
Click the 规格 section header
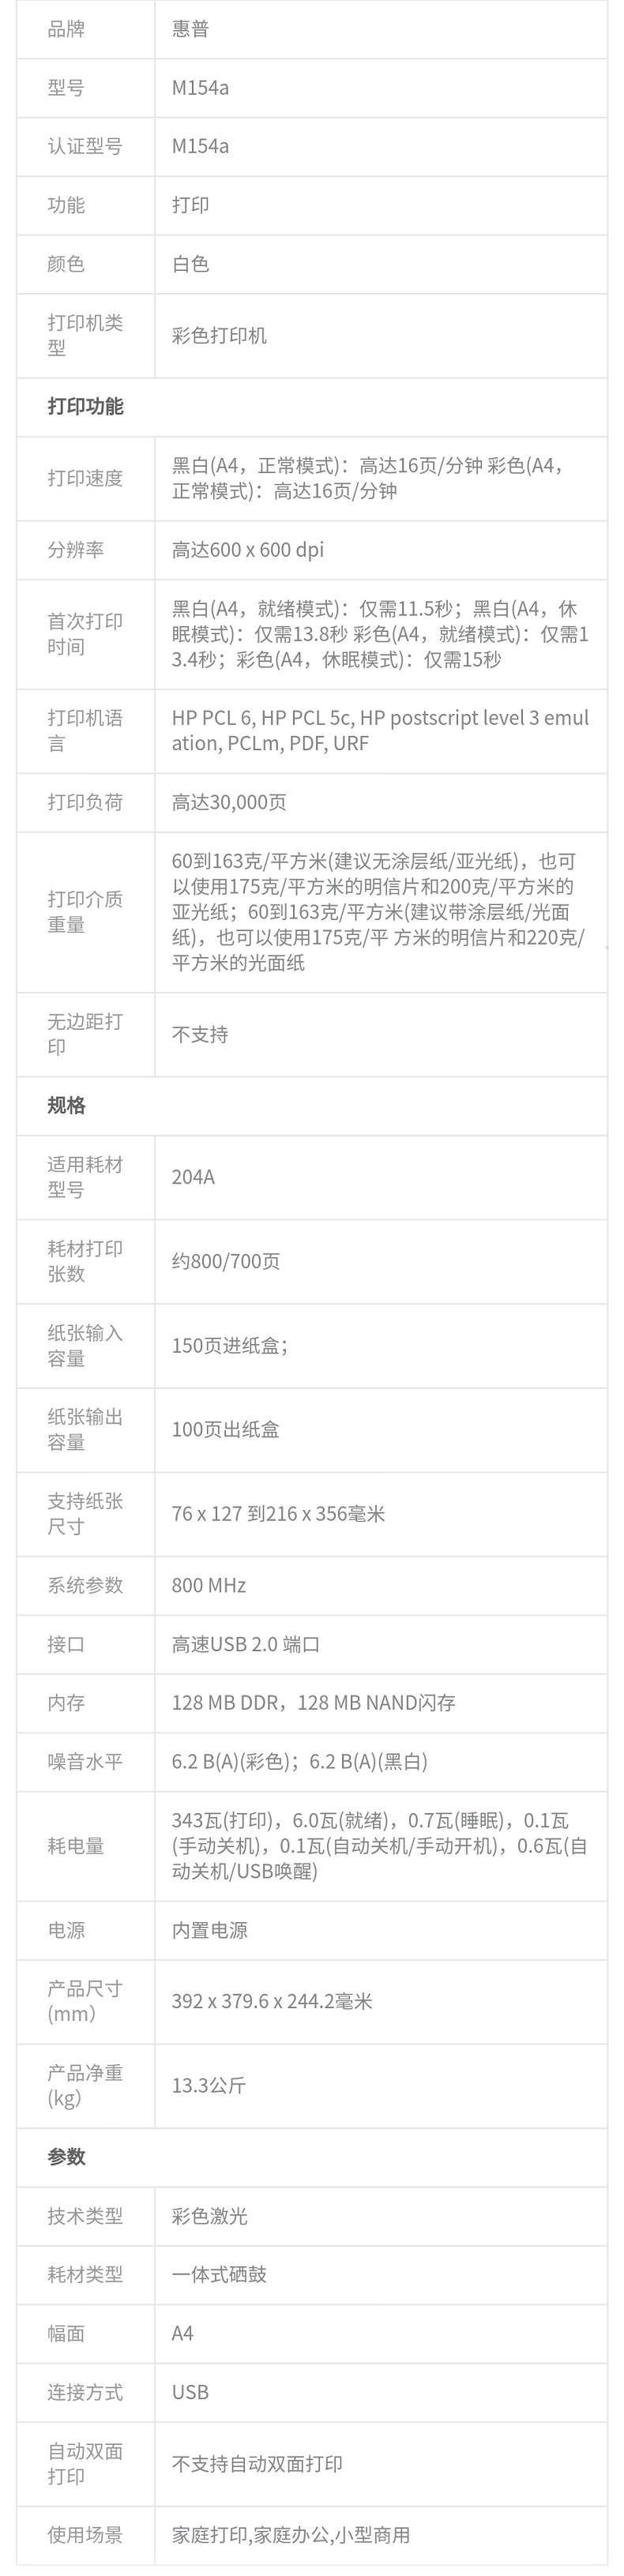(66, 1106)
